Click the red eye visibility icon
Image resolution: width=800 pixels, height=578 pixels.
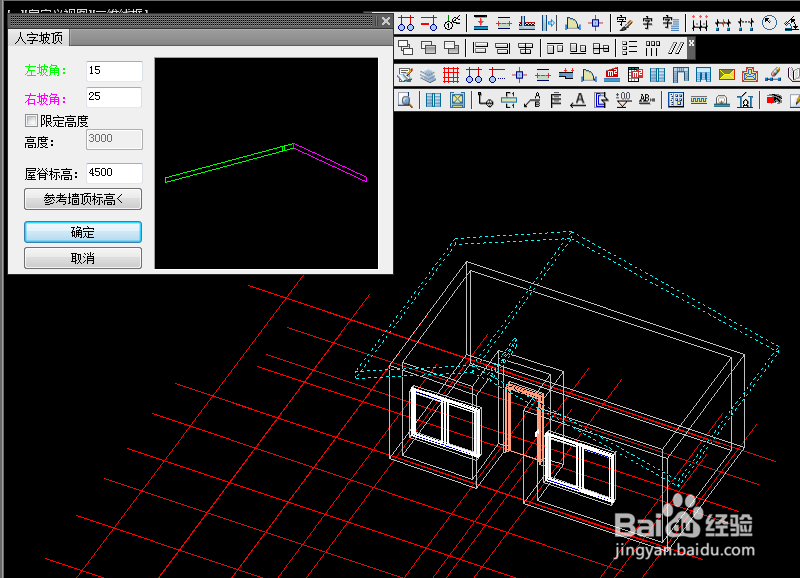pyautogui.click(x=774, y=100)
